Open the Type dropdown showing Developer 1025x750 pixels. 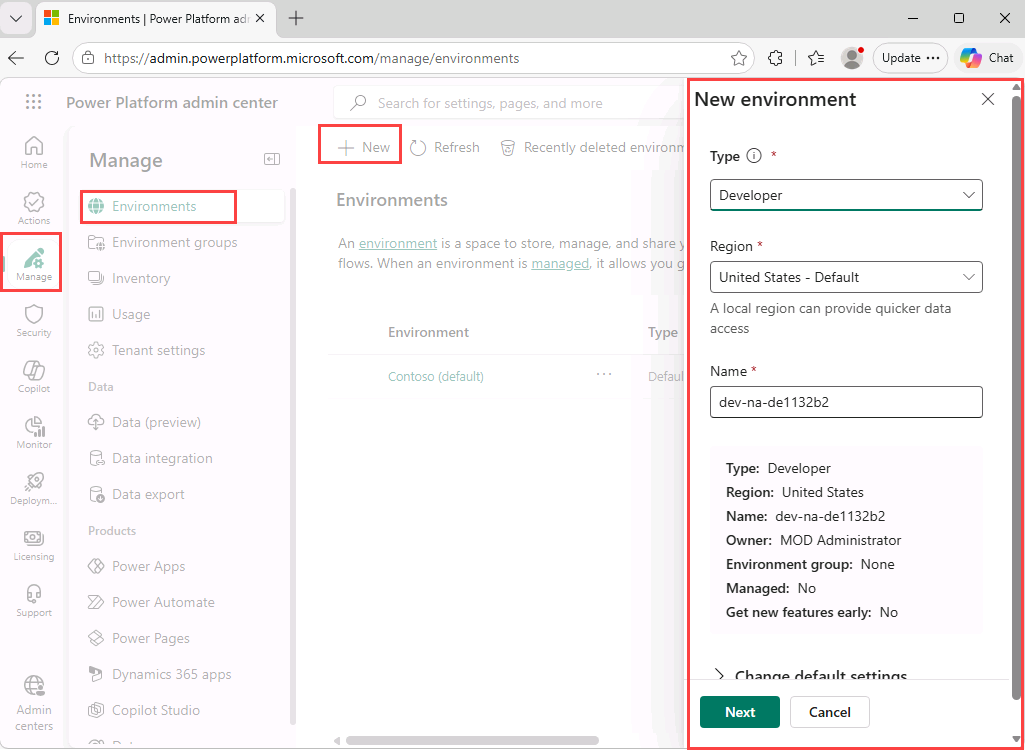(x=846, y=195)
